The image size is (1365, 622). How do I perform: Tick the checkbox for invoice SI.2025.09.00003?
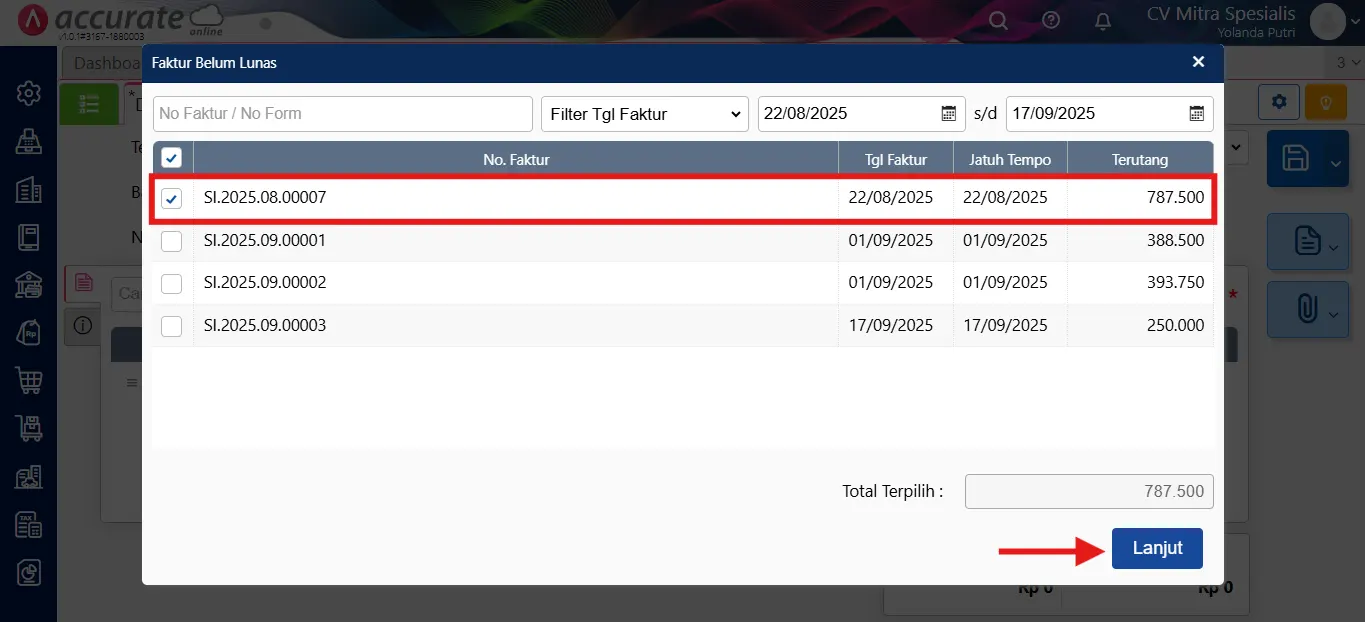[x=172, y=326]
